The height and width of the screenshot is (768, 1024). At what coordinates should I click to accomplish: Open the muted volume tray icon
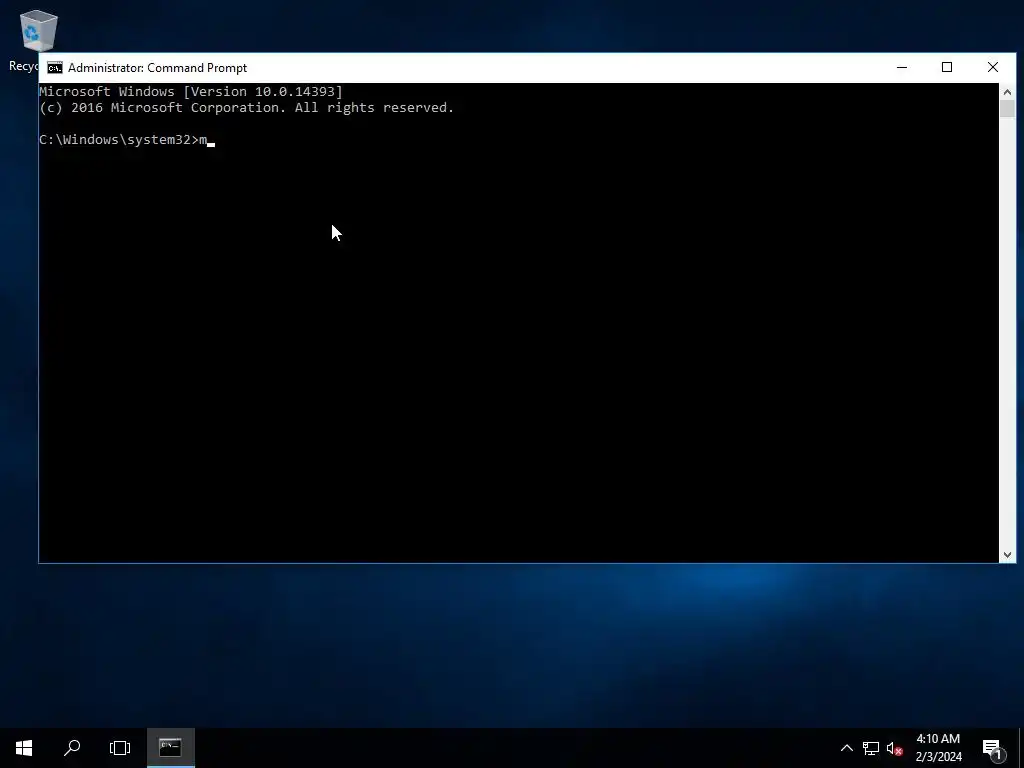pyautogui.click(x=894, y=748)
